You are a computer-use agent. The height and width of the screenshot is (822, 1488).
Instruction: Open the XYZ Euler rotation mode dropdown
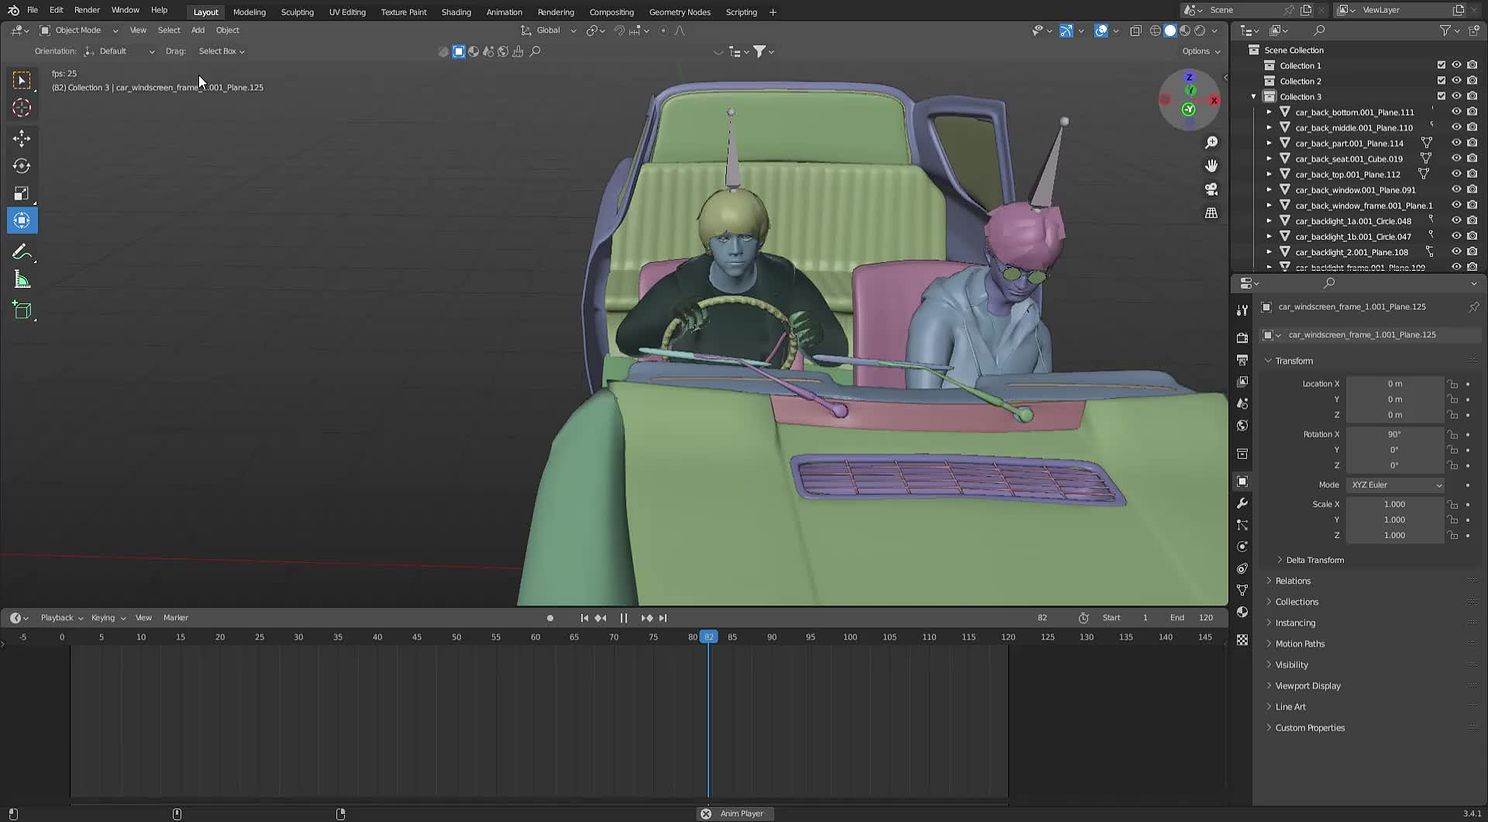click(1395, 485)
